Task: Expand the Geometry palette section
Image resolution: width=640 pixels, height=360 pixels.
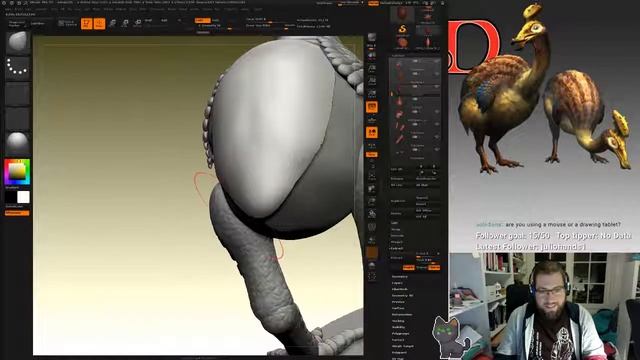Action: click(x=400, y=276)
